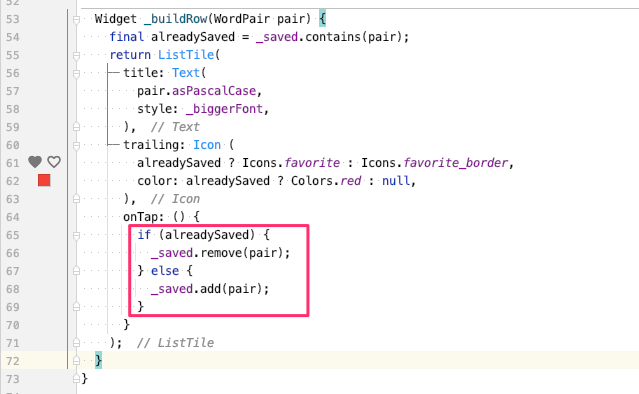Click line number 54 in the gutter
Image resolution: width=639 pixels, height=394 pixels.
pos(13,37)
